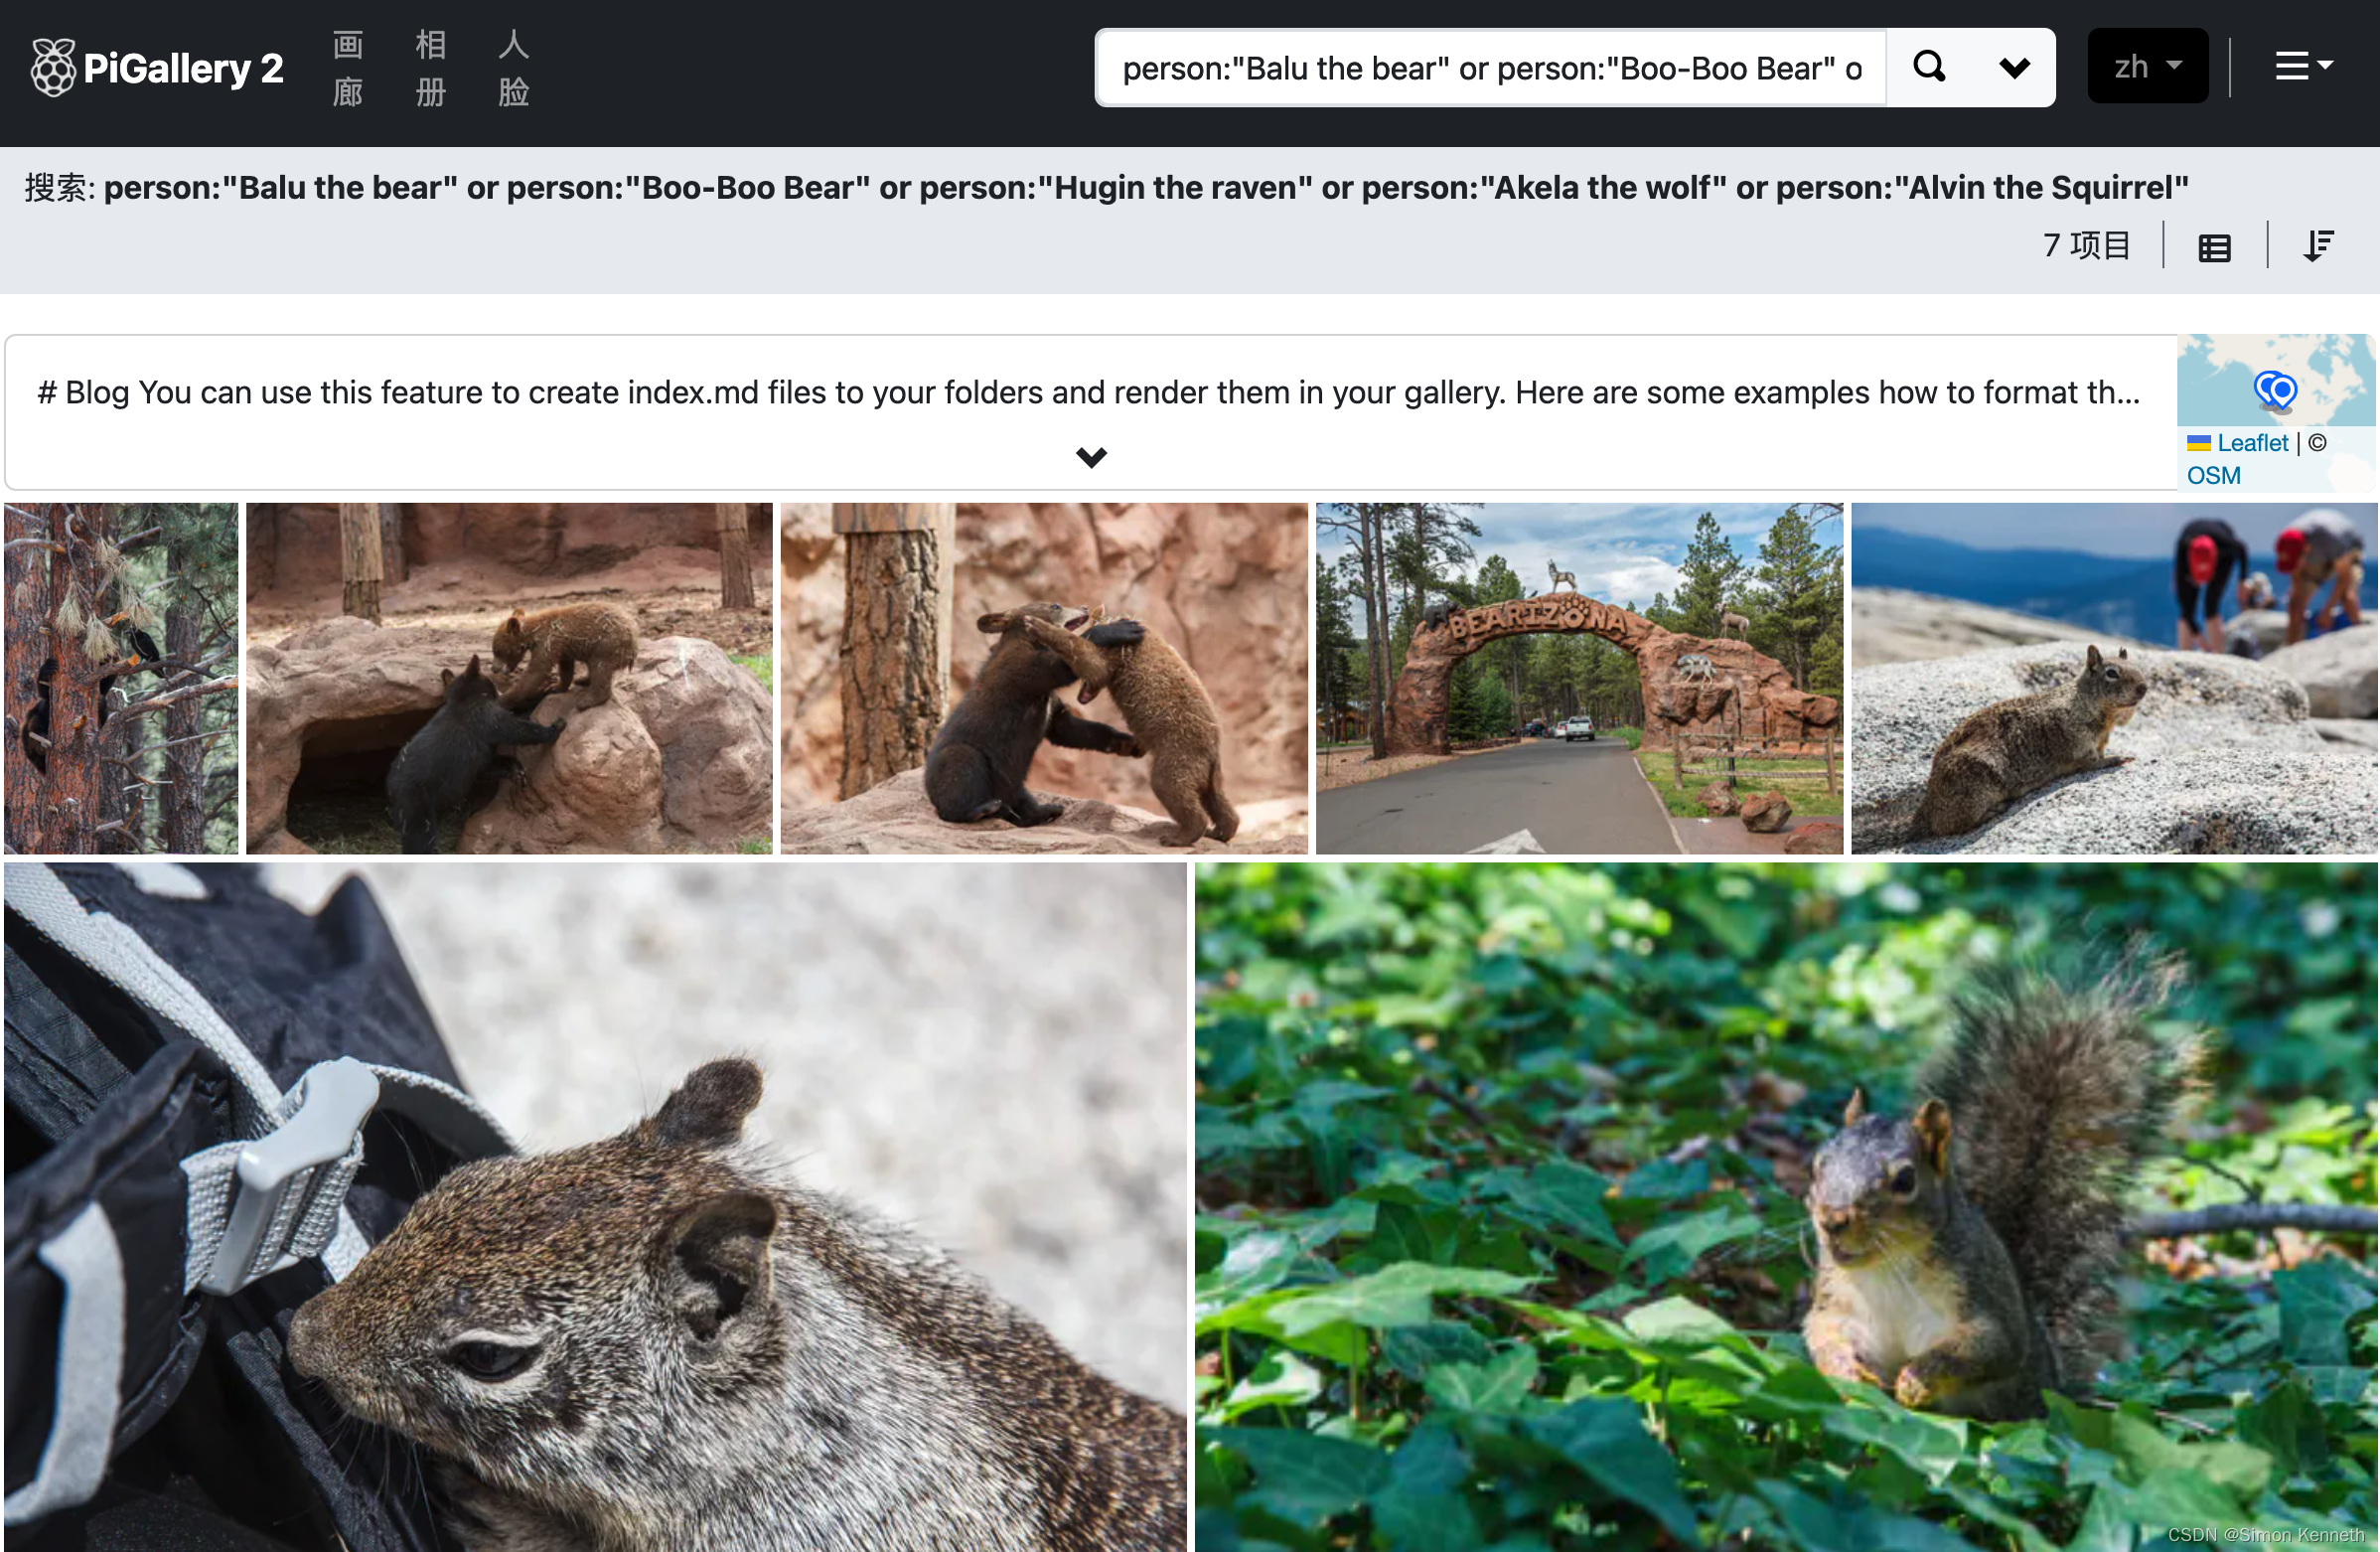Screen dimensions: 2380x1552
Task: Open the bear cubs on rock photo
Action: 509,678
